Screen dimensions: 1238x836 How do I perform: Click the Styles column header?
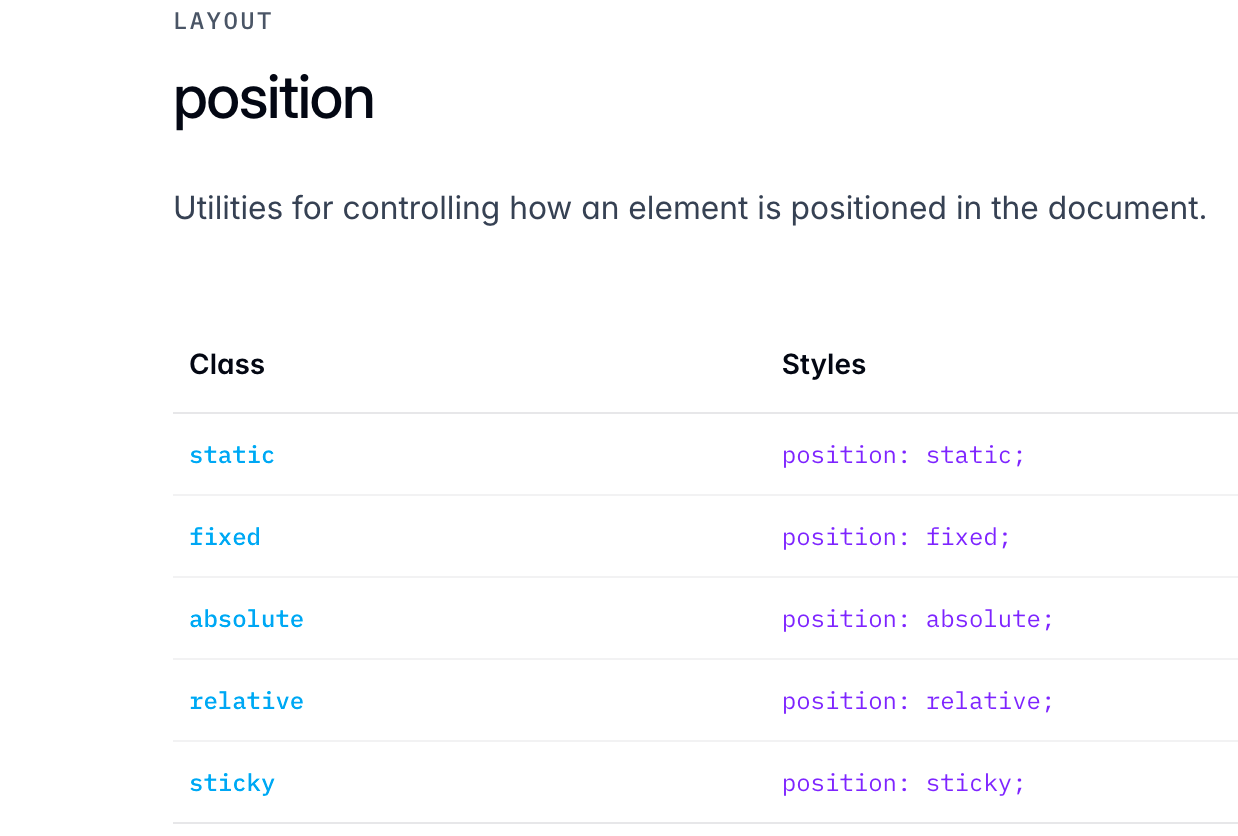point(823,364)
